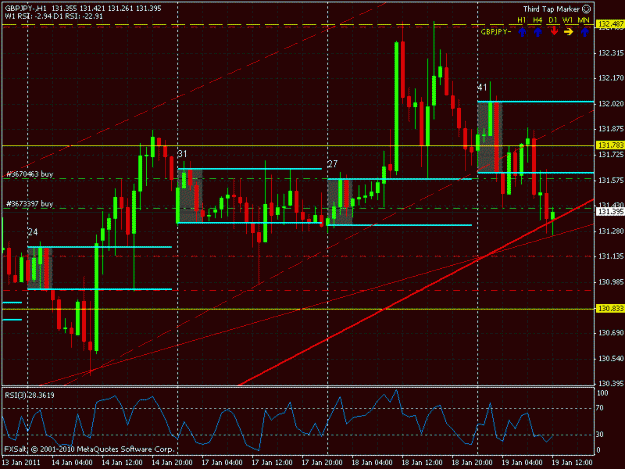Click the 130.985 price scale value

611,282
